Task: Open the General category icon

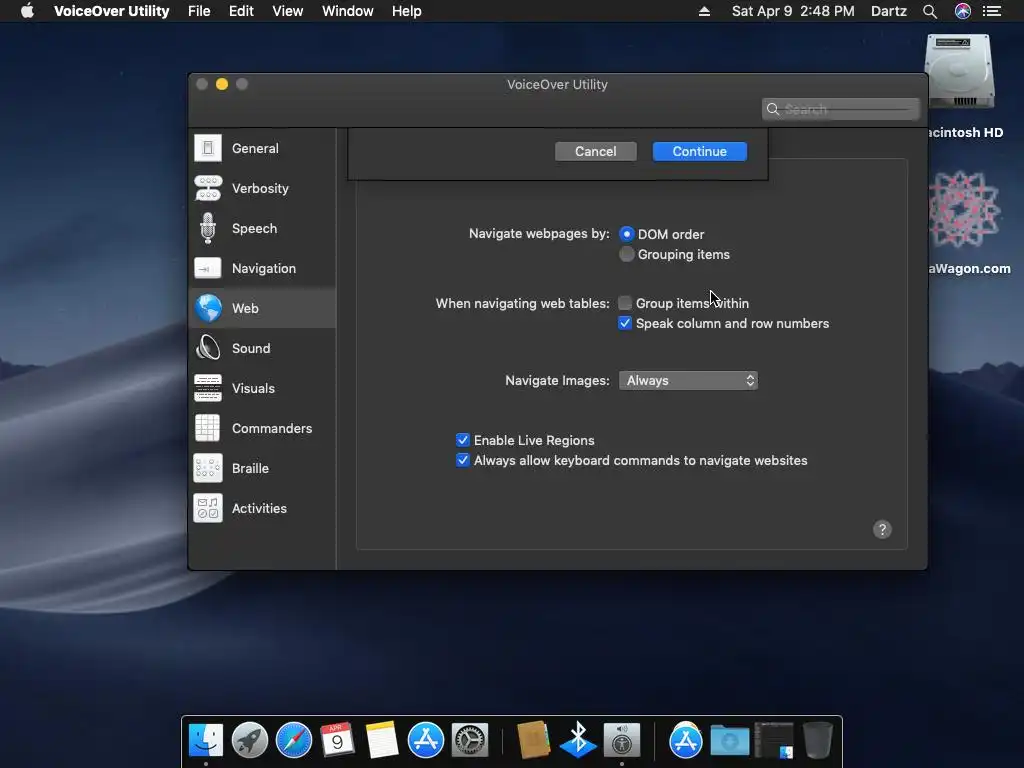Action: tap(208, 148)
